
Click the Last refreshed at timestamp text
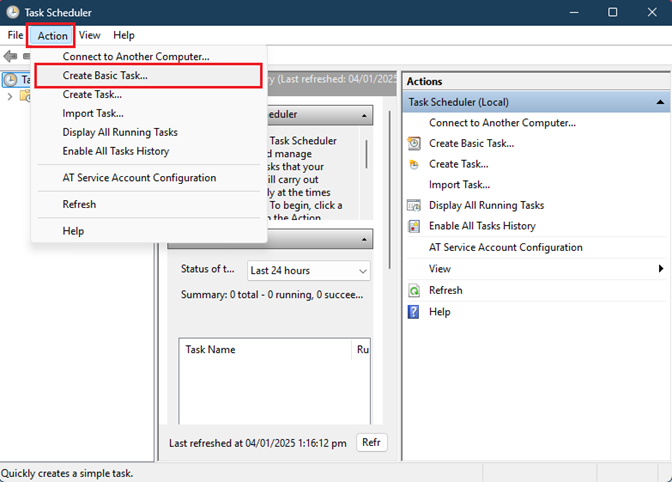point(258,443)
